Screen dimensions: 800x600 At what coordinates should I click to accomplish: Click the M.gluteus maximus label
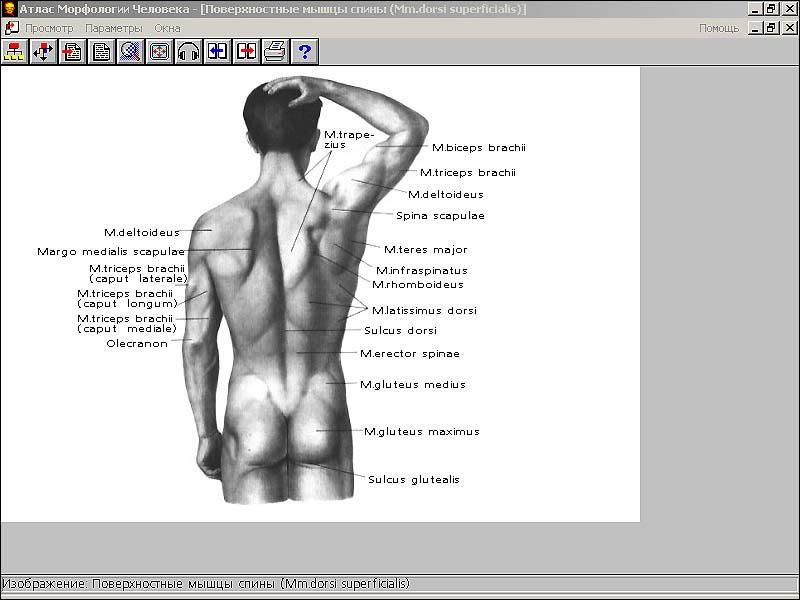click(x=421, y=432)
